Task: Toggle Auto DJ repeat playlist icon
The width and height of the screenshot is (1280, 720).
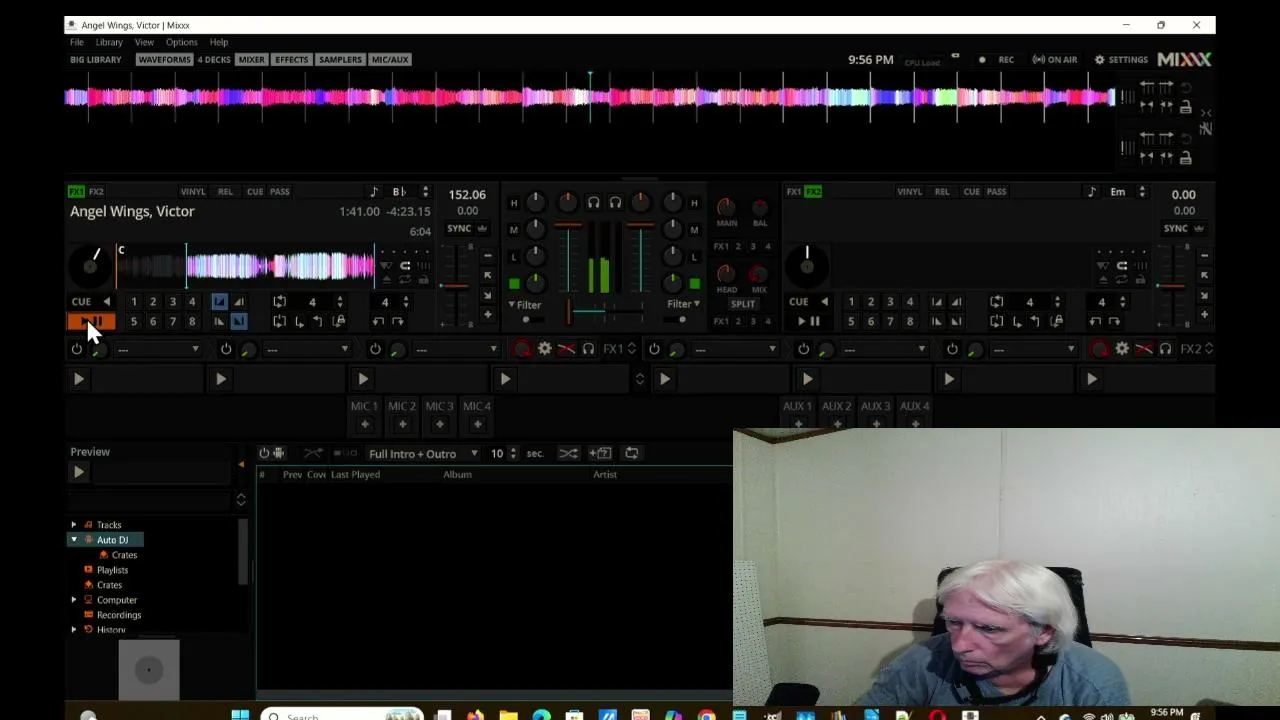Action: 632,453
